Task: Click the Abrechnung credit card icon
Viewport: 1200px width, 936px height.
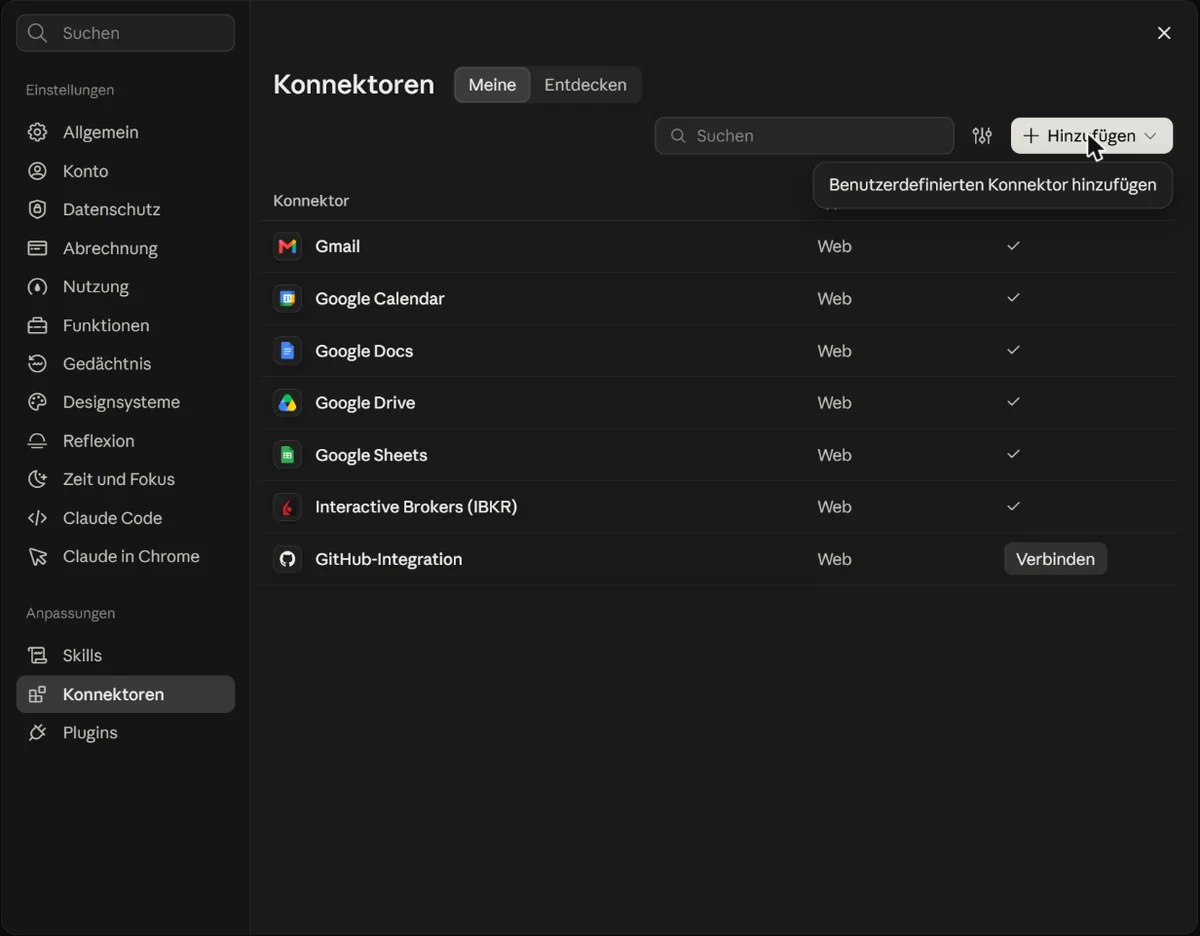Action: [37, 248]
